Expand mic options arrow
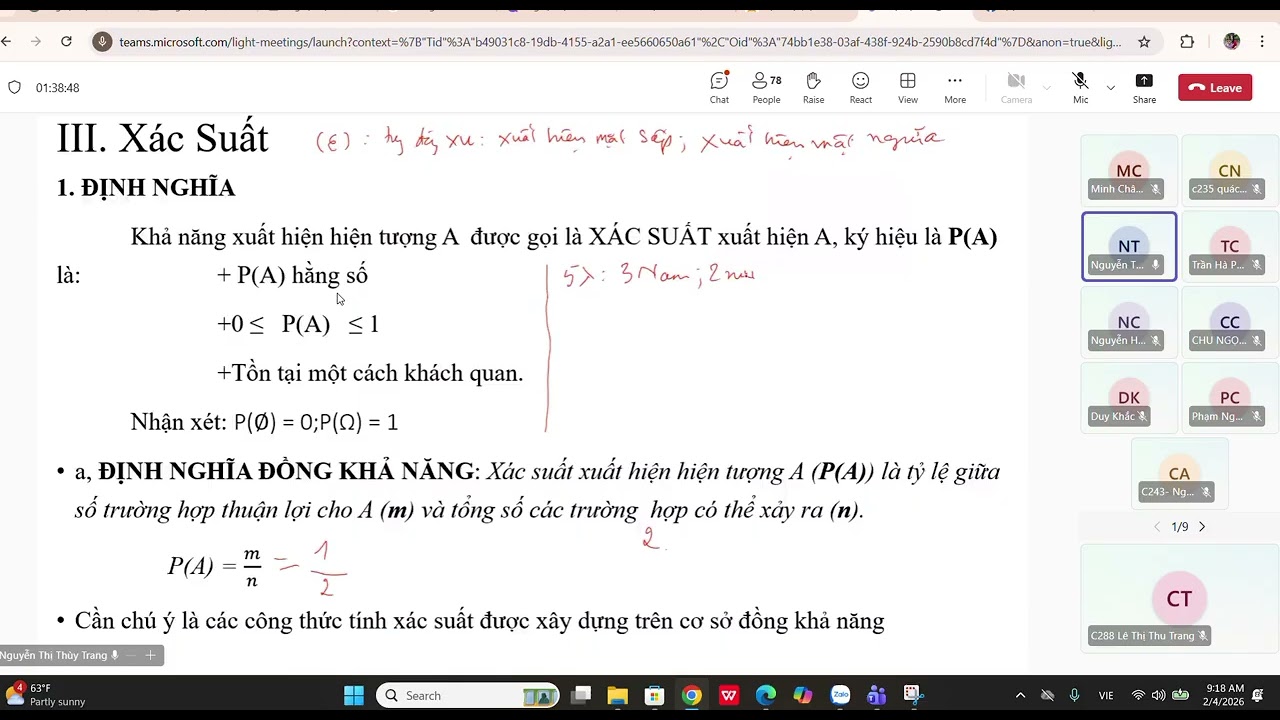This screenshot has width=1280, height=720. [1110, 88]
